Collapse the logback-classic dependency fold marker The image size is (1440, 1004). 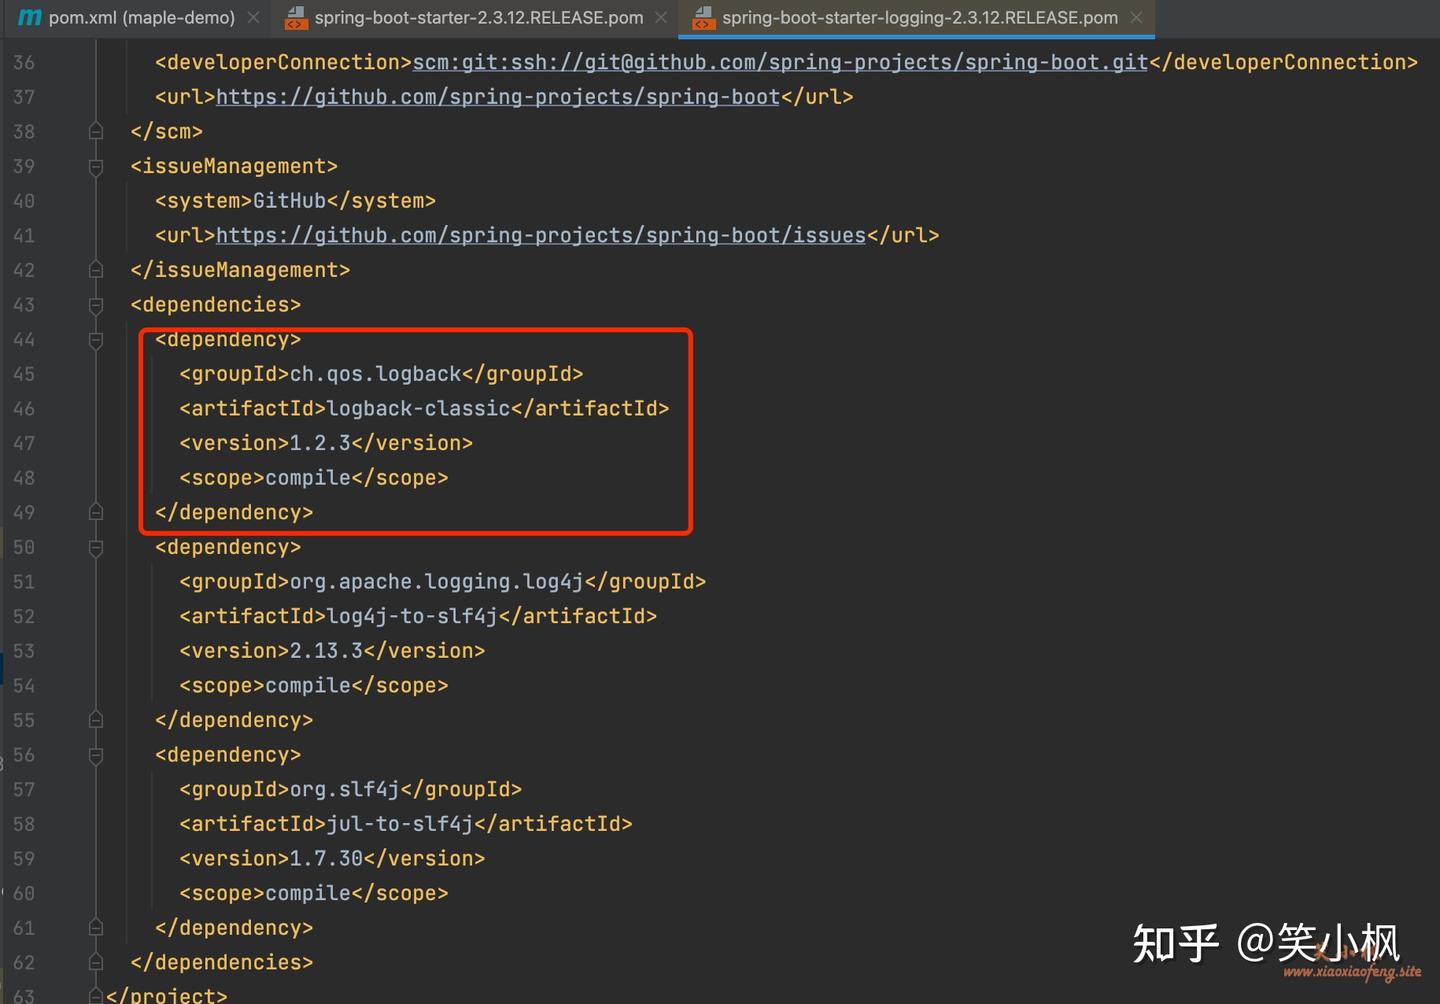pos(96,340)
